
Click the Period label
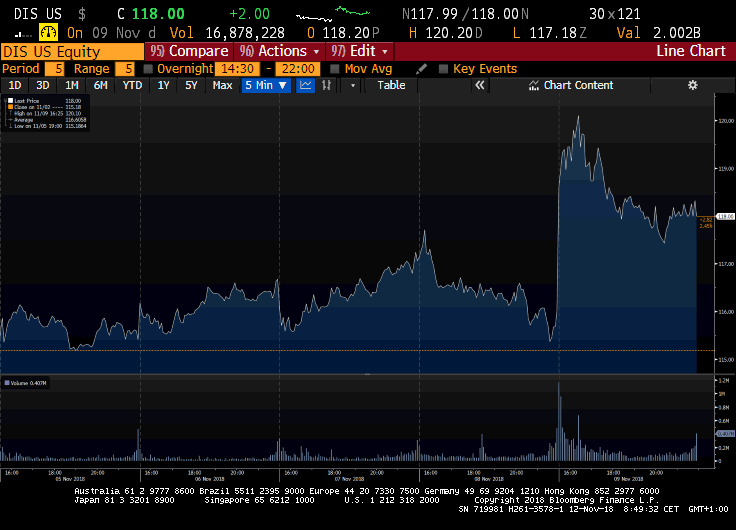coord(21,69)
